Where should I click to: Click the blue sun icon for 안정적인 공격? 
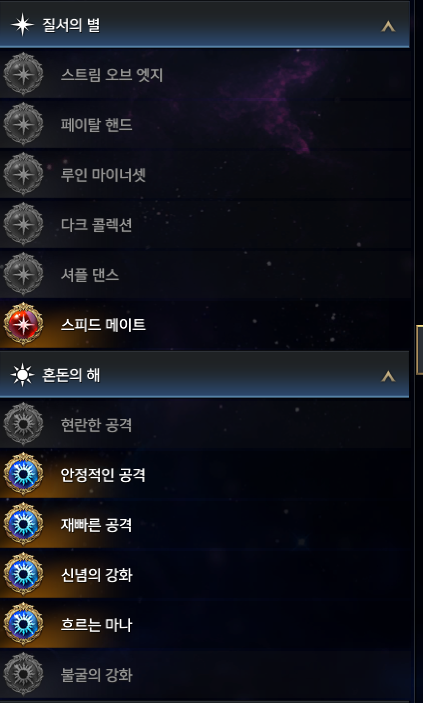coord(23,474)
